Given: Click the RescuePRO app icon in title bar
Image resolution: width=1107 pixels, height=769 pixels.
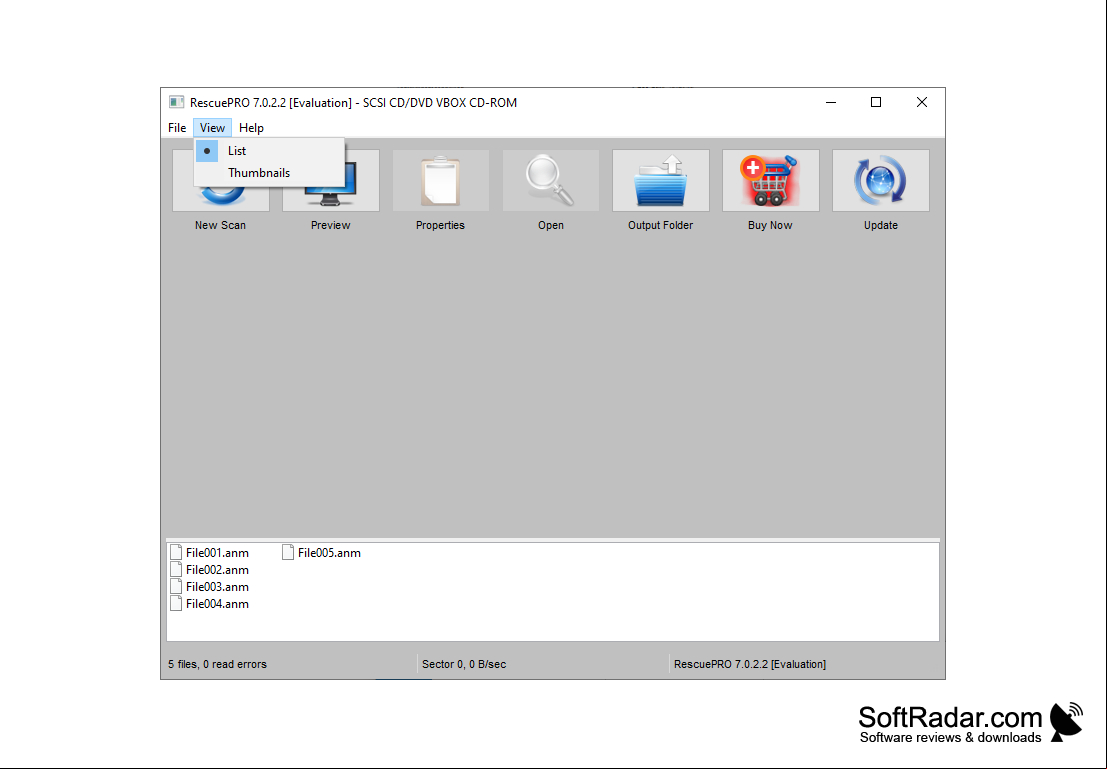Looking at the screenshot, I should 176,102.
